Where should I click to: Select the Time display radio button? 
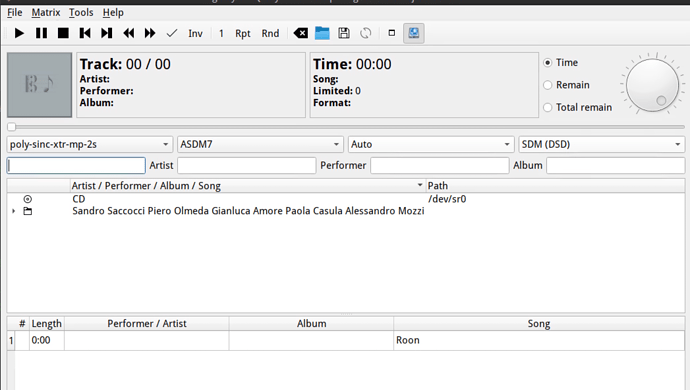[x=547, y=63]
